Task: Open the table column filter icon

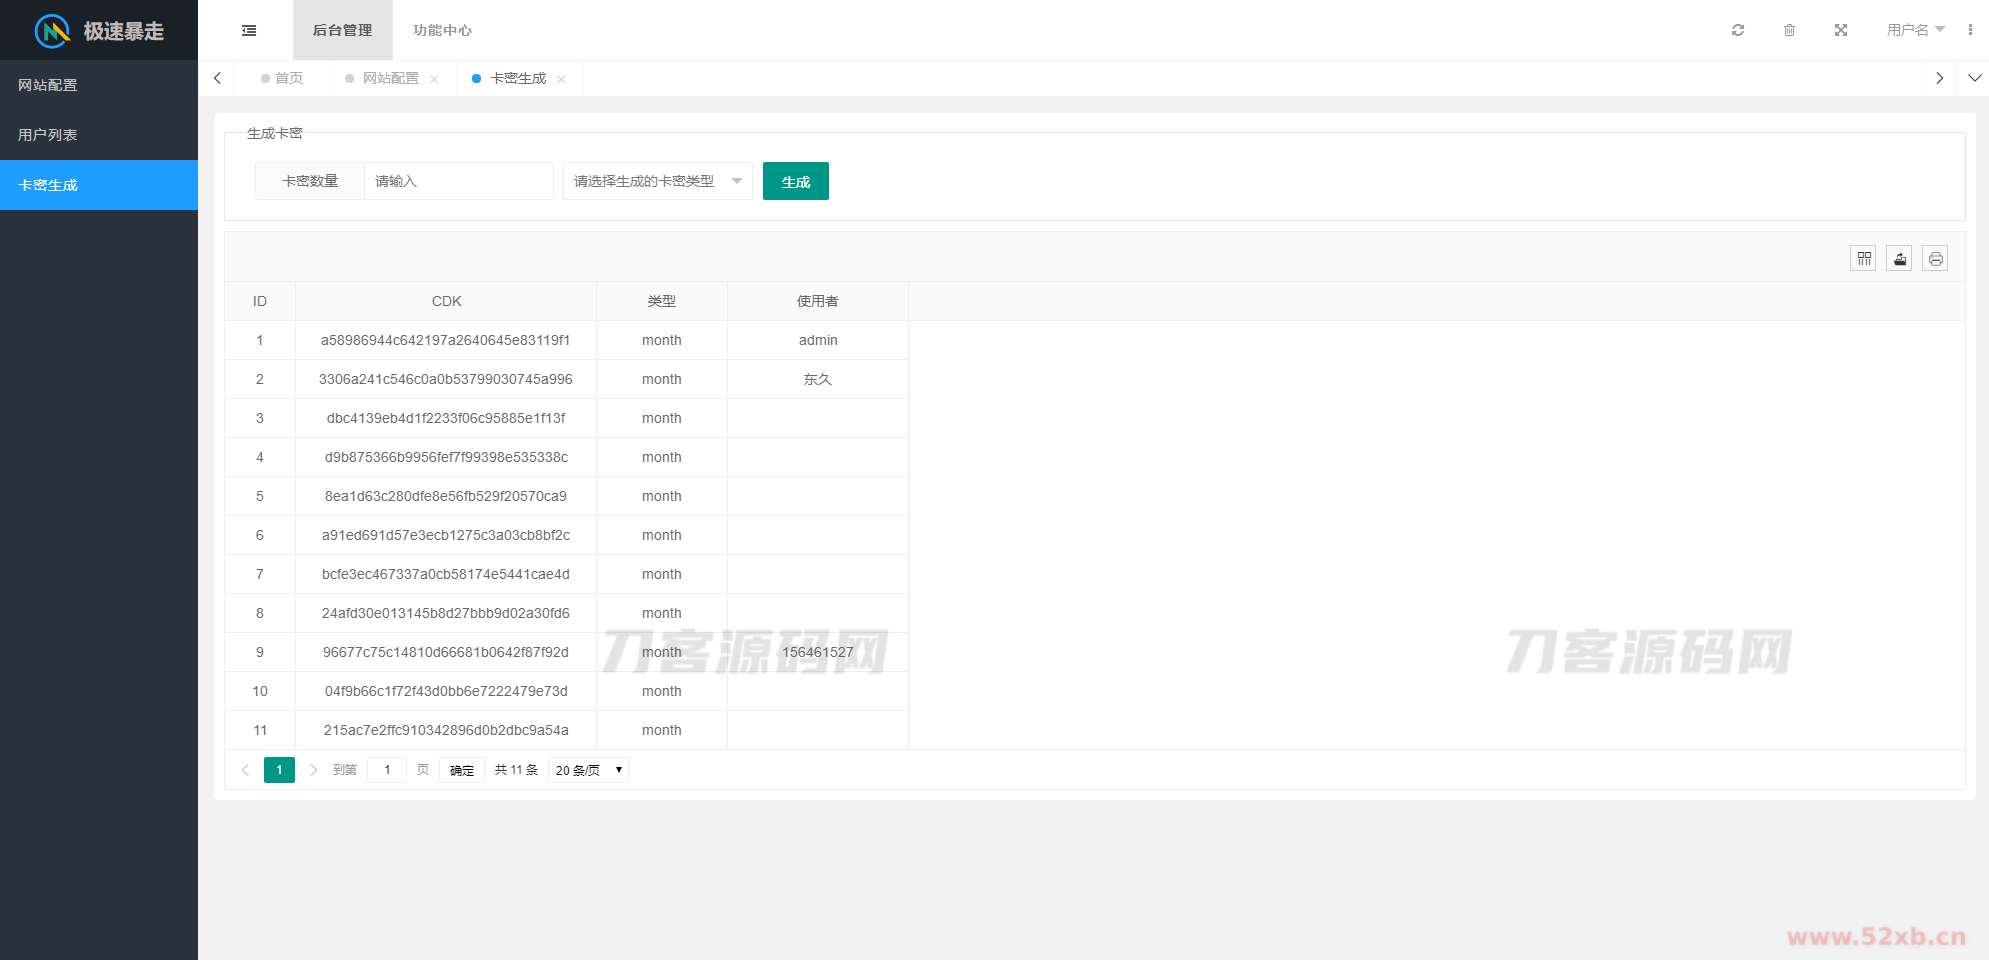Action: pos(1863,259)
